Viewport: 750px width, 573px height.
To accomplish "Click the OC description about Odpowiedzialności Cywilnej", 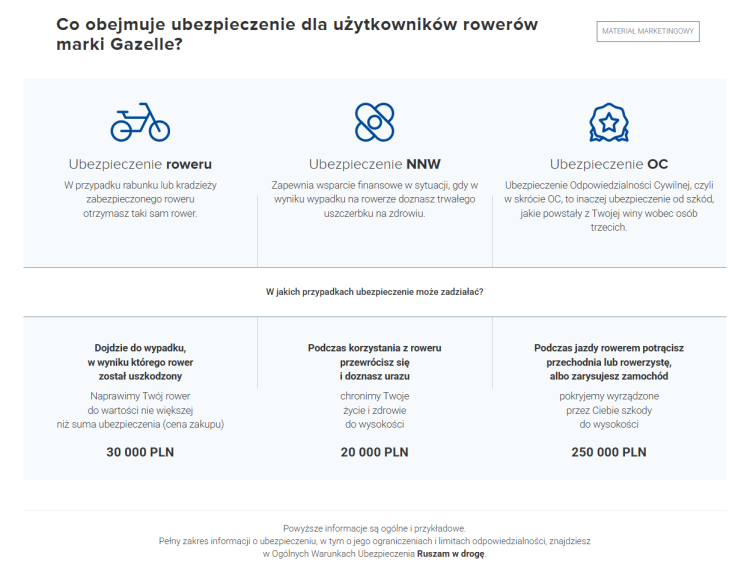I will click(x=609, y=206).
